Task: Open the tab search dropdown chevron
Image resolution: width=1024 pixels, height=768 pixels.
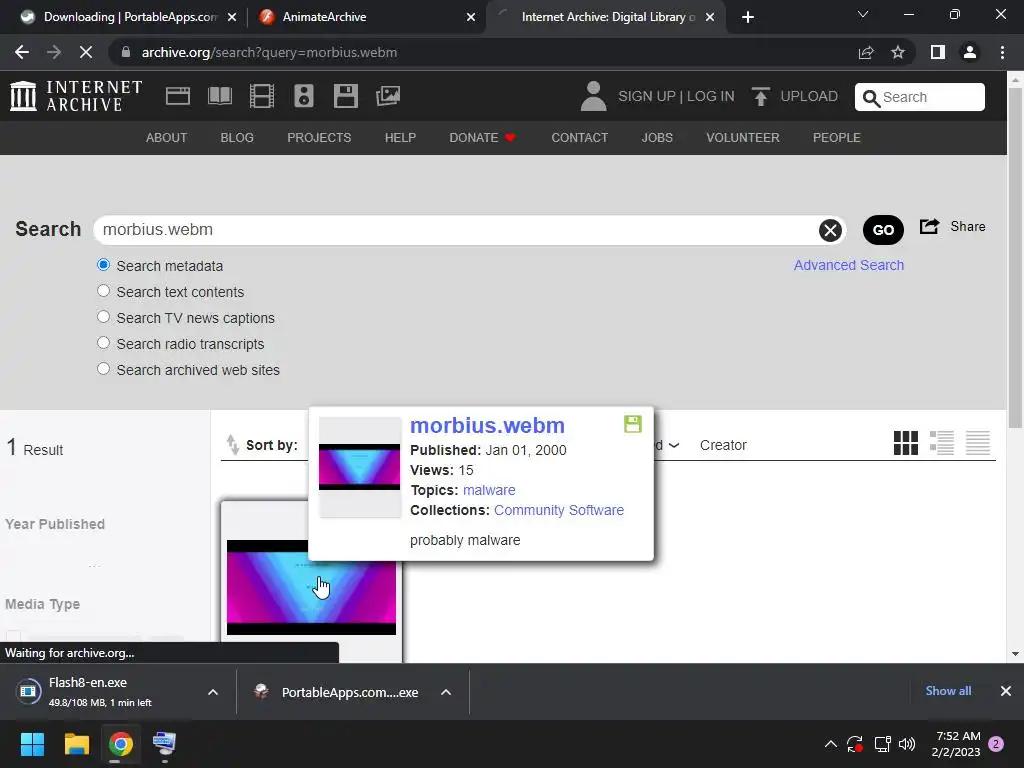Action: tap(863, 14)
